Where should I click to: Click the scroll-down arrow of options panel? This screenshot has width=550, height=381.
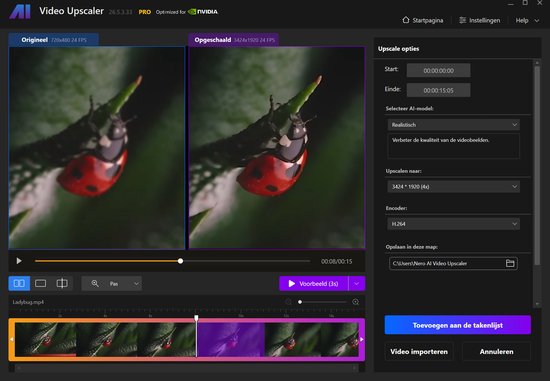tap(537, 304)
